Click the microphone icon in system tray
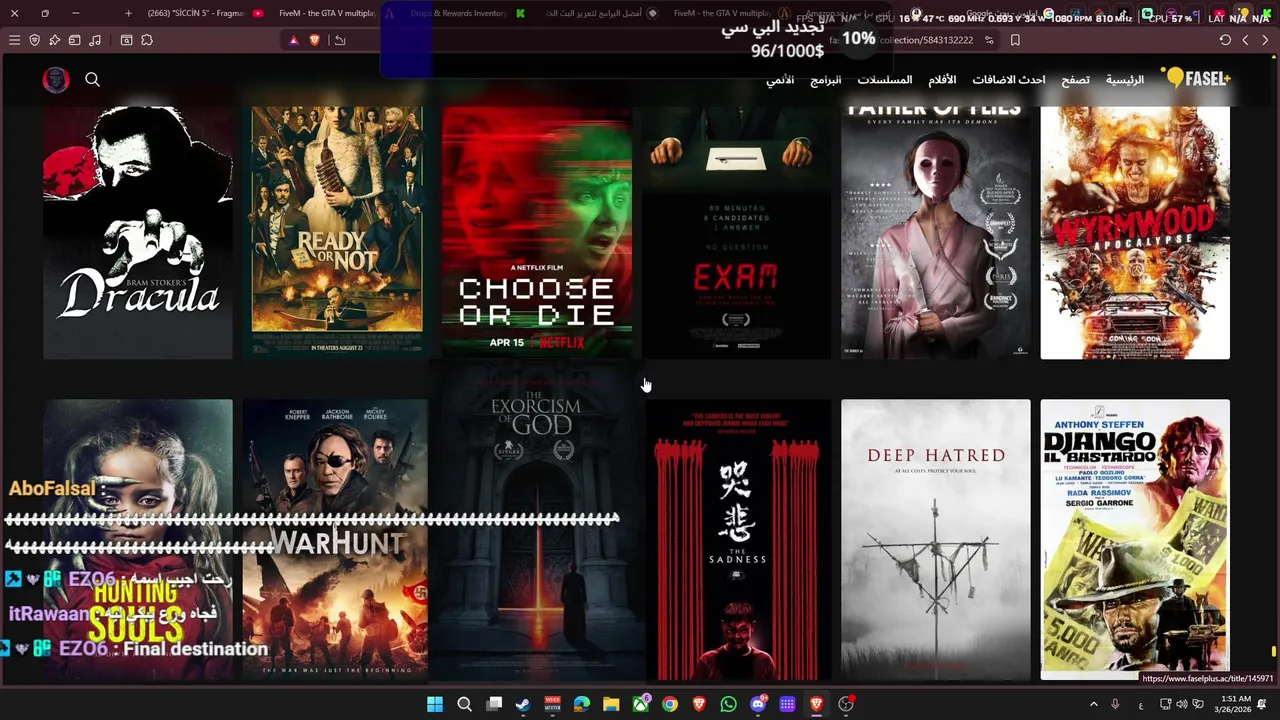 coord(1115,704)
